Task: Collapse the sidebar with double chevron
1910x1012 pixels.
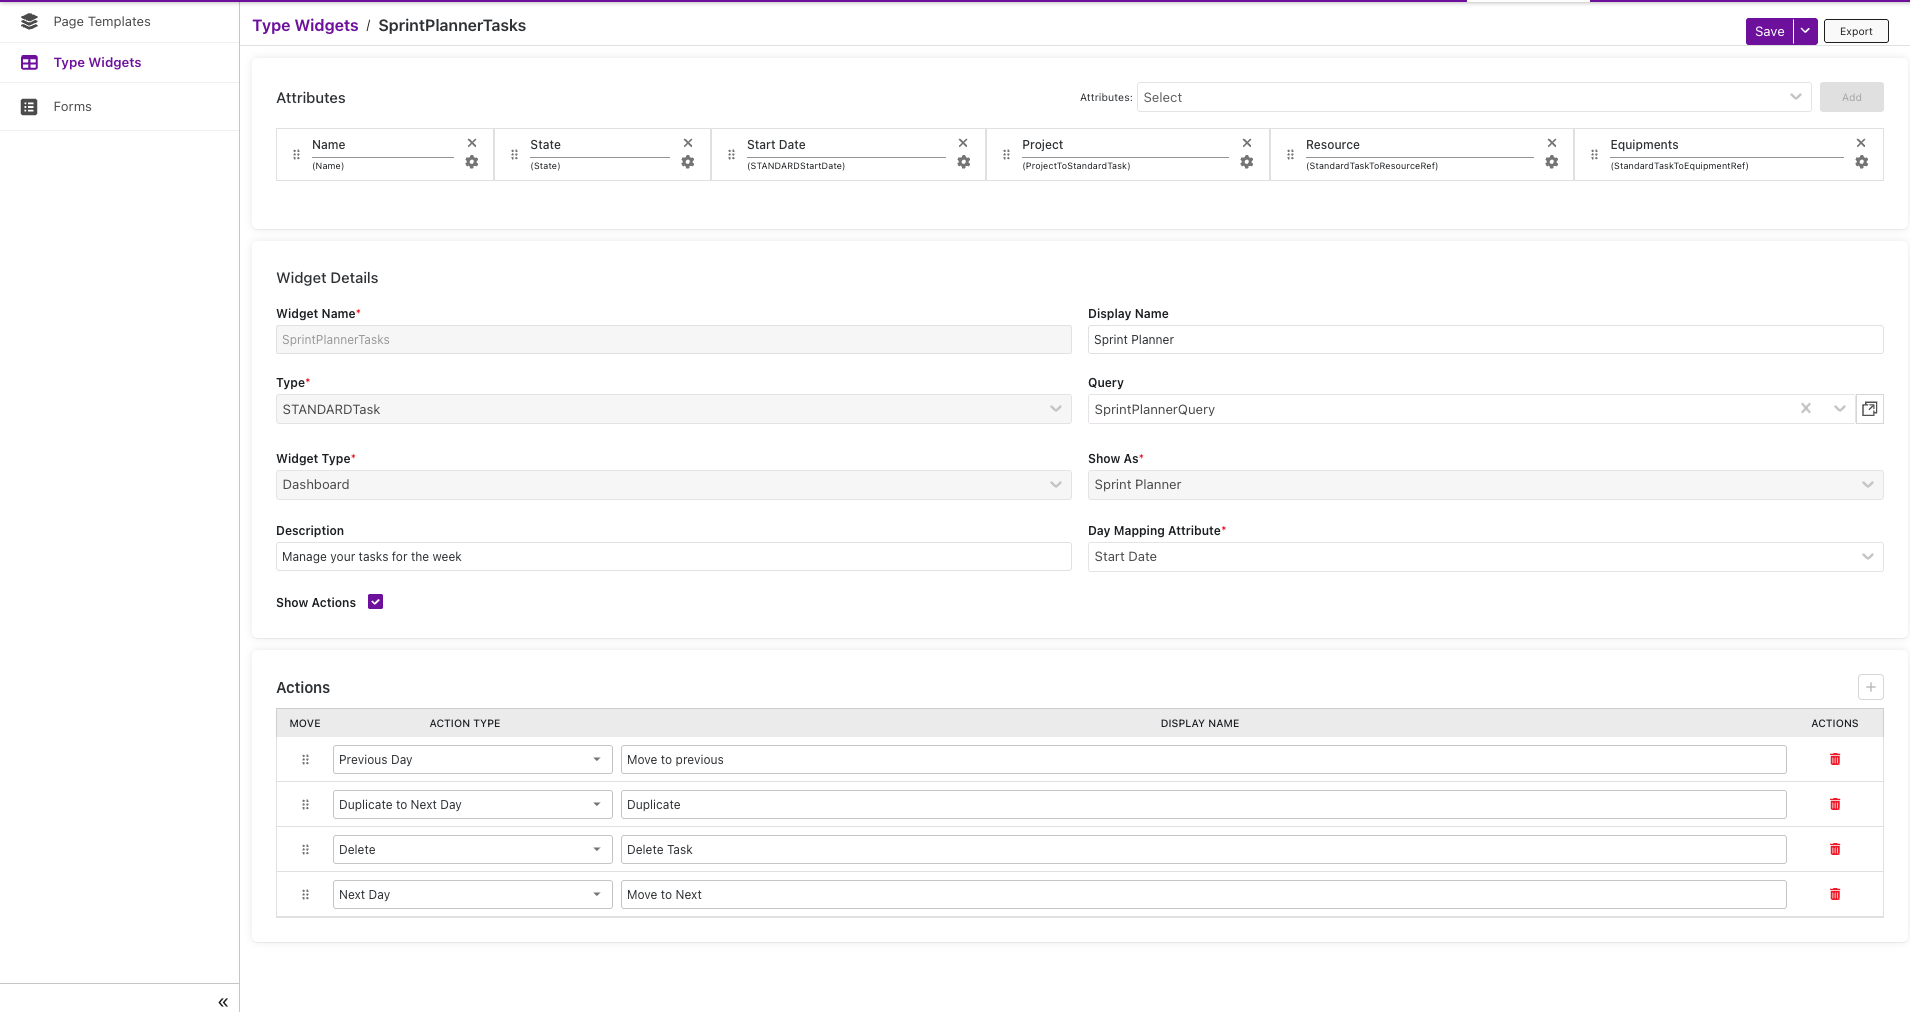Action: (223, 1002)
